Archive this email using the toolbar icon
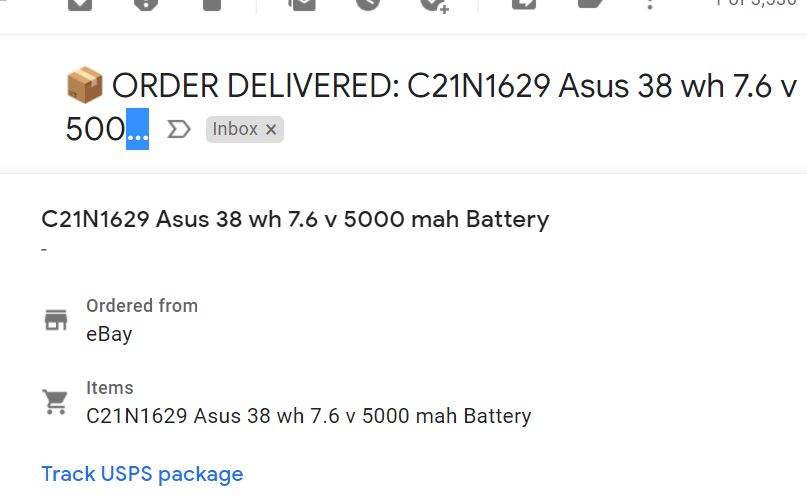807x502 pixels. click(80, 4)
